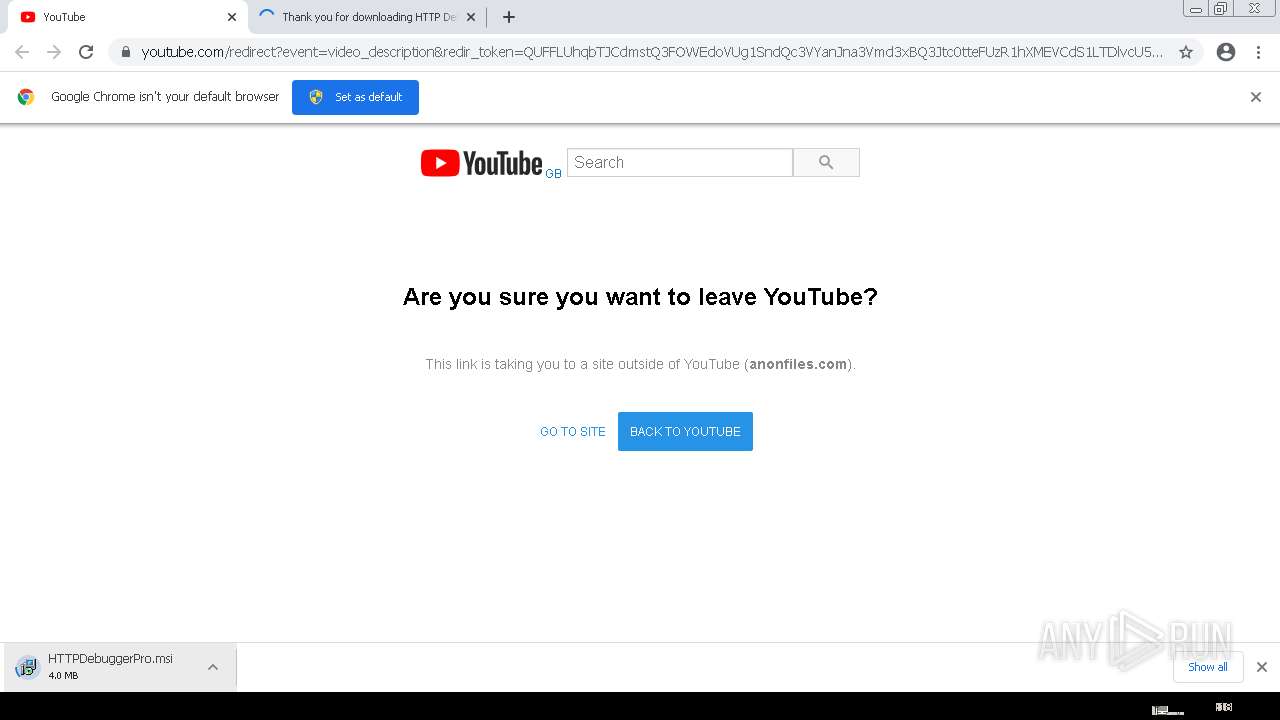
Task: Click the HTTPDebuggerPro.msi installer icon
Action: (27, 667)
